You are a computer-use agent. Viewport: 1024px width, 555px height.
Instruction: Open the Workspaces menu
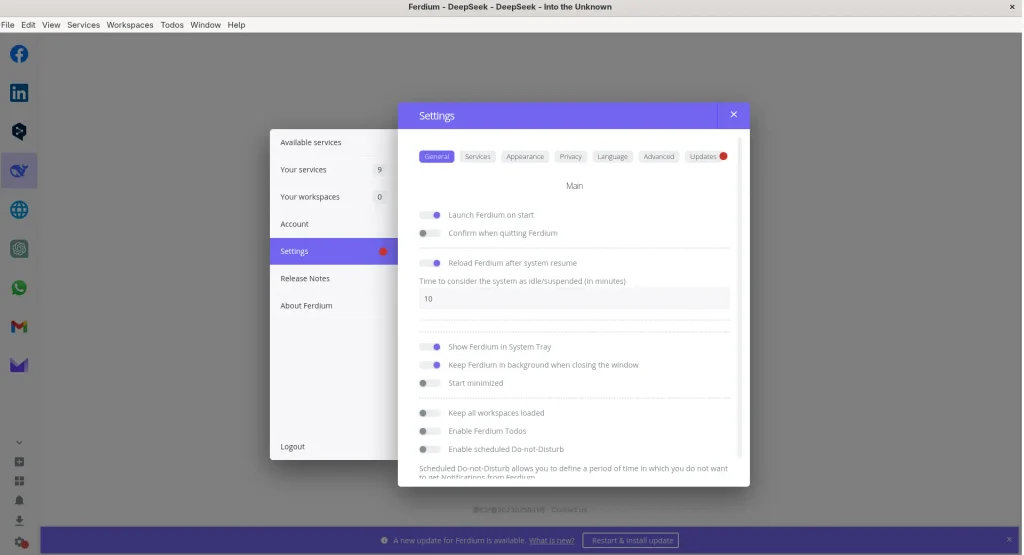coord(130,25)
